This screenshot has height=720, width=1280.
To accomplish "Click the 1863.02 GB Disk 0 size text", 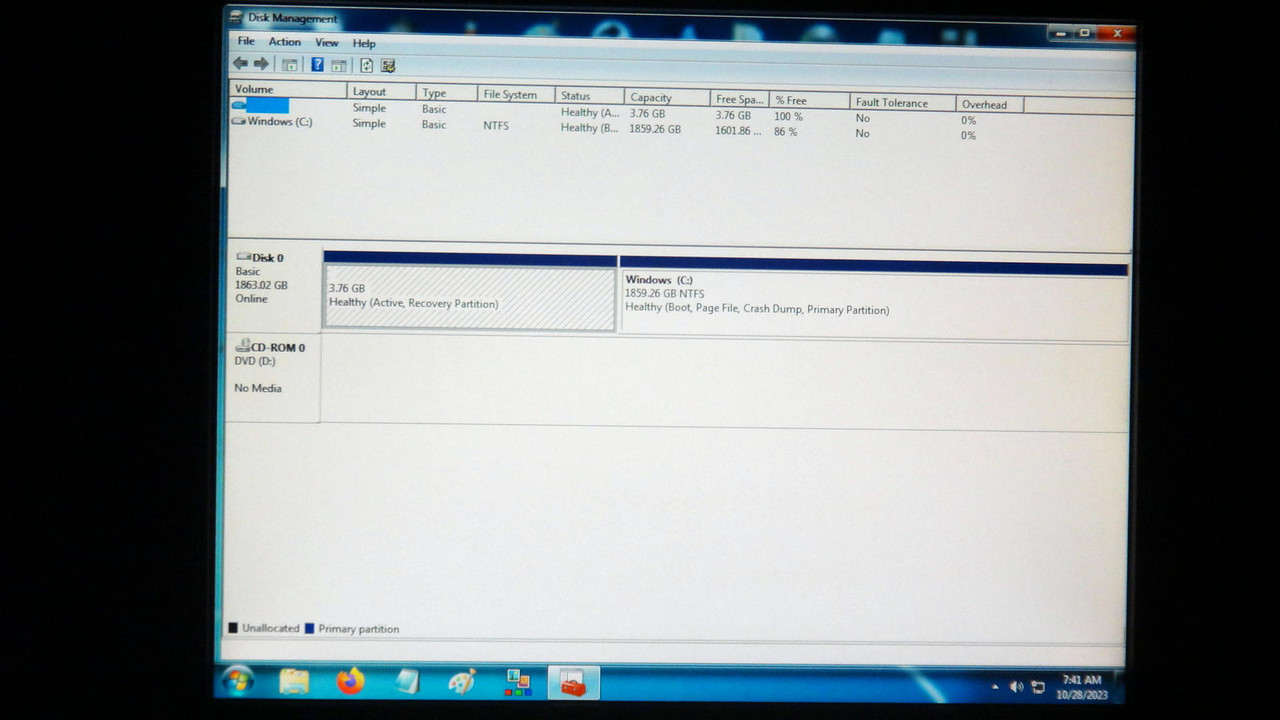I will (261, 285).
